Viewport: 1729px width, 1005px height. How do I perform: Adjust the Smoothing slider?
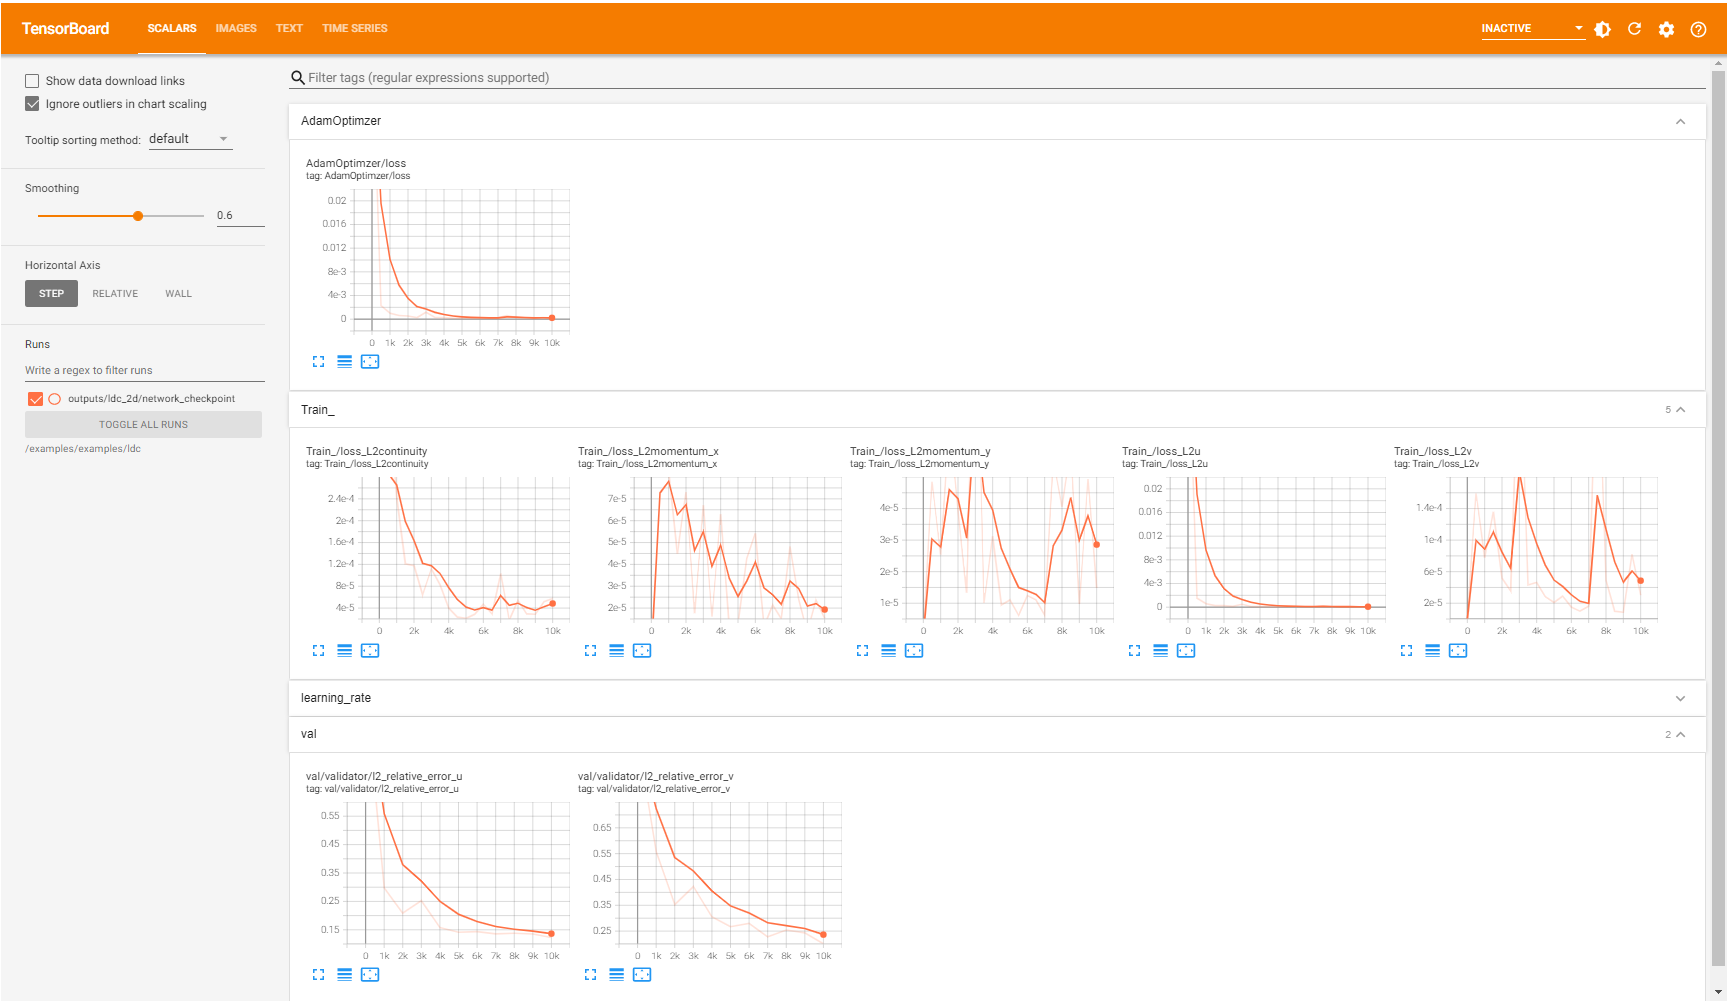[x=137, y=215]
